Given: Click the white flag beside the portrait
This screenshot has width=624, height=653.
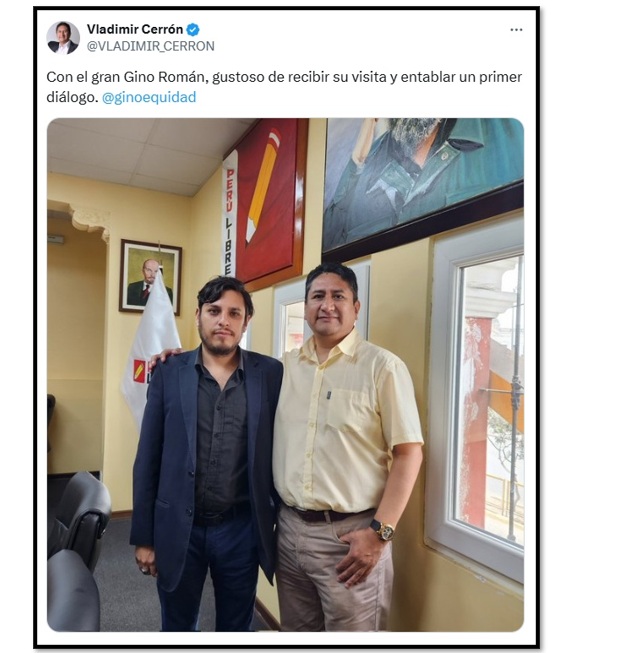Looking at the screenshot, I should [150, 348].
